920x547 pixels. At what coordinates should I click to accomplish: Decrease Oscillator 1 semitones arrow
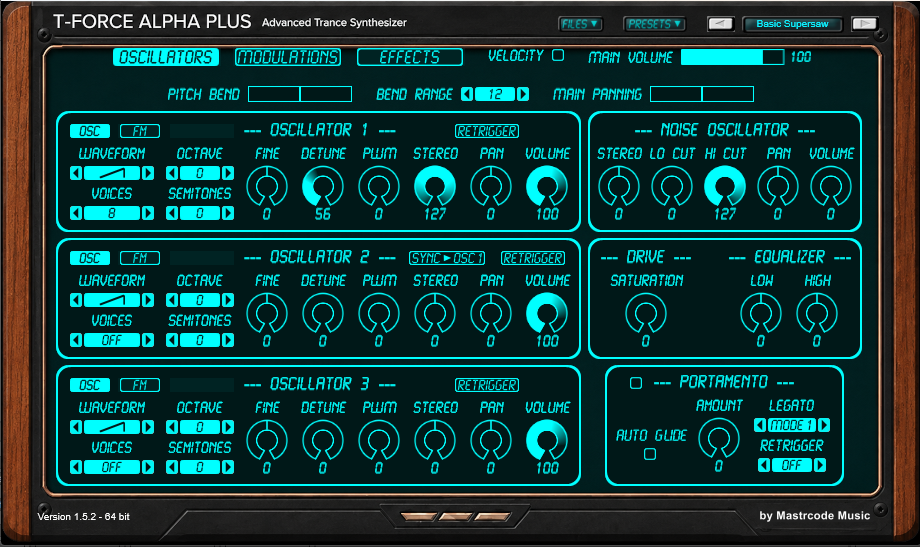[172, 213]
